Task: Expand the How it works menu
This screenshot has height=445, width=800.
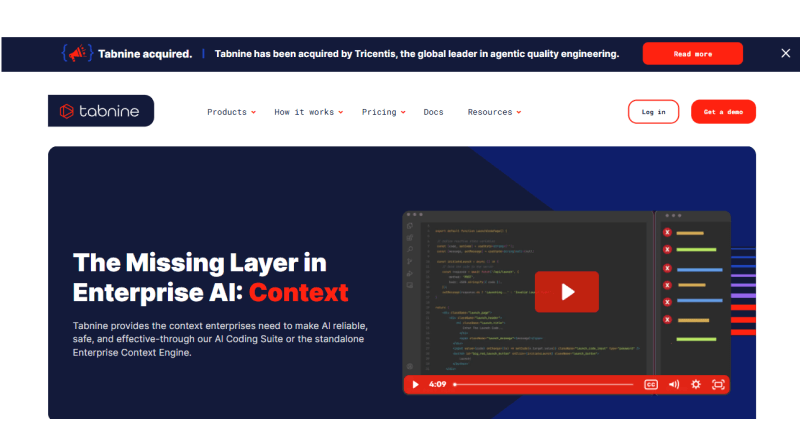Action: pos(308,112)
